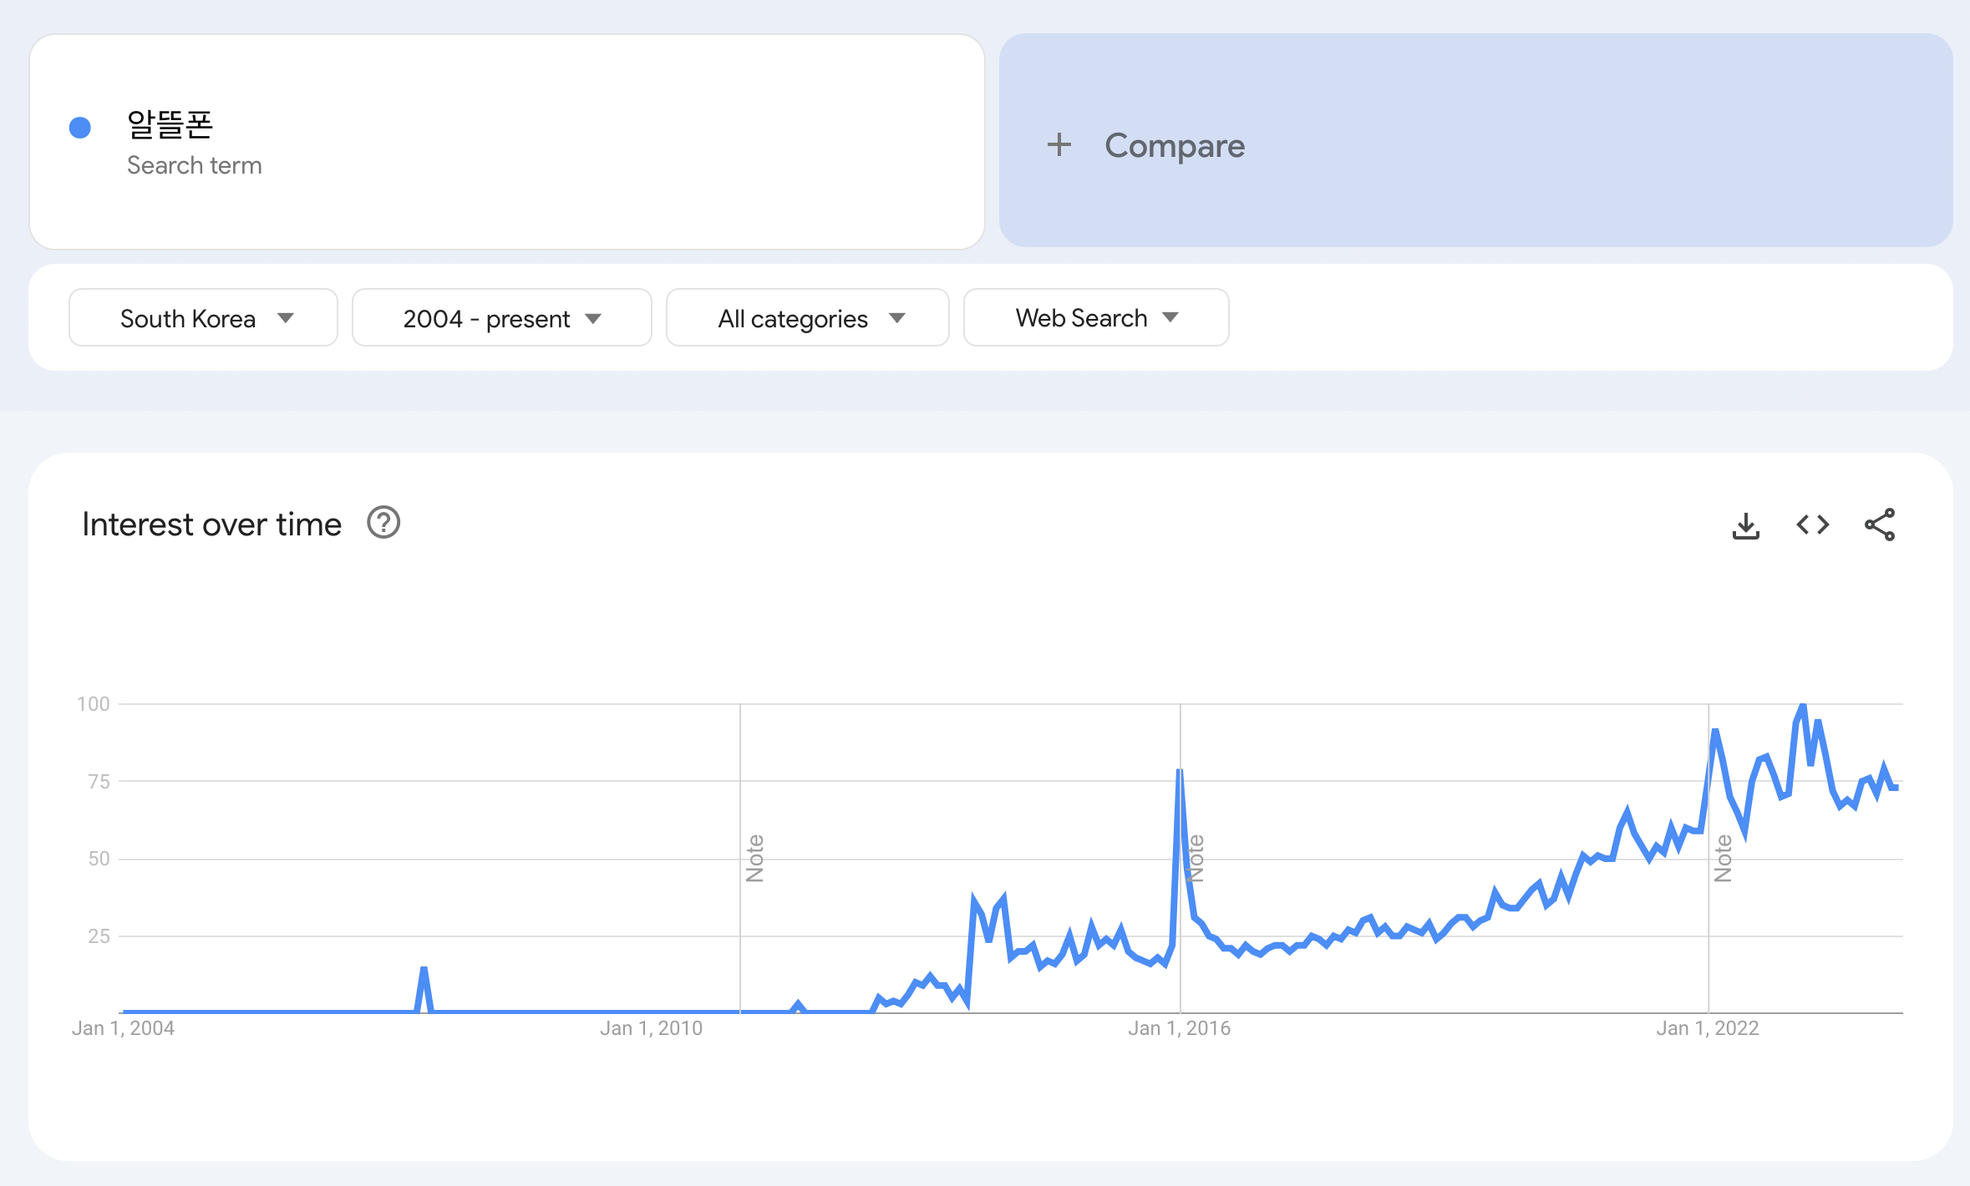Click the Interest over time heading
The image size is (1970, 1186).
[212, 524]
